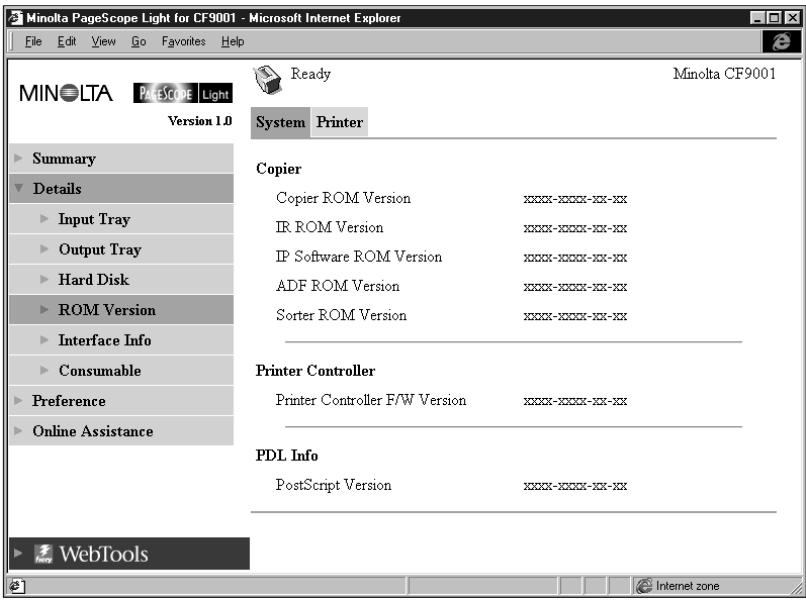Click the arrow beside Interface Info
806x601 pixels.
click(x=44, y=340)
